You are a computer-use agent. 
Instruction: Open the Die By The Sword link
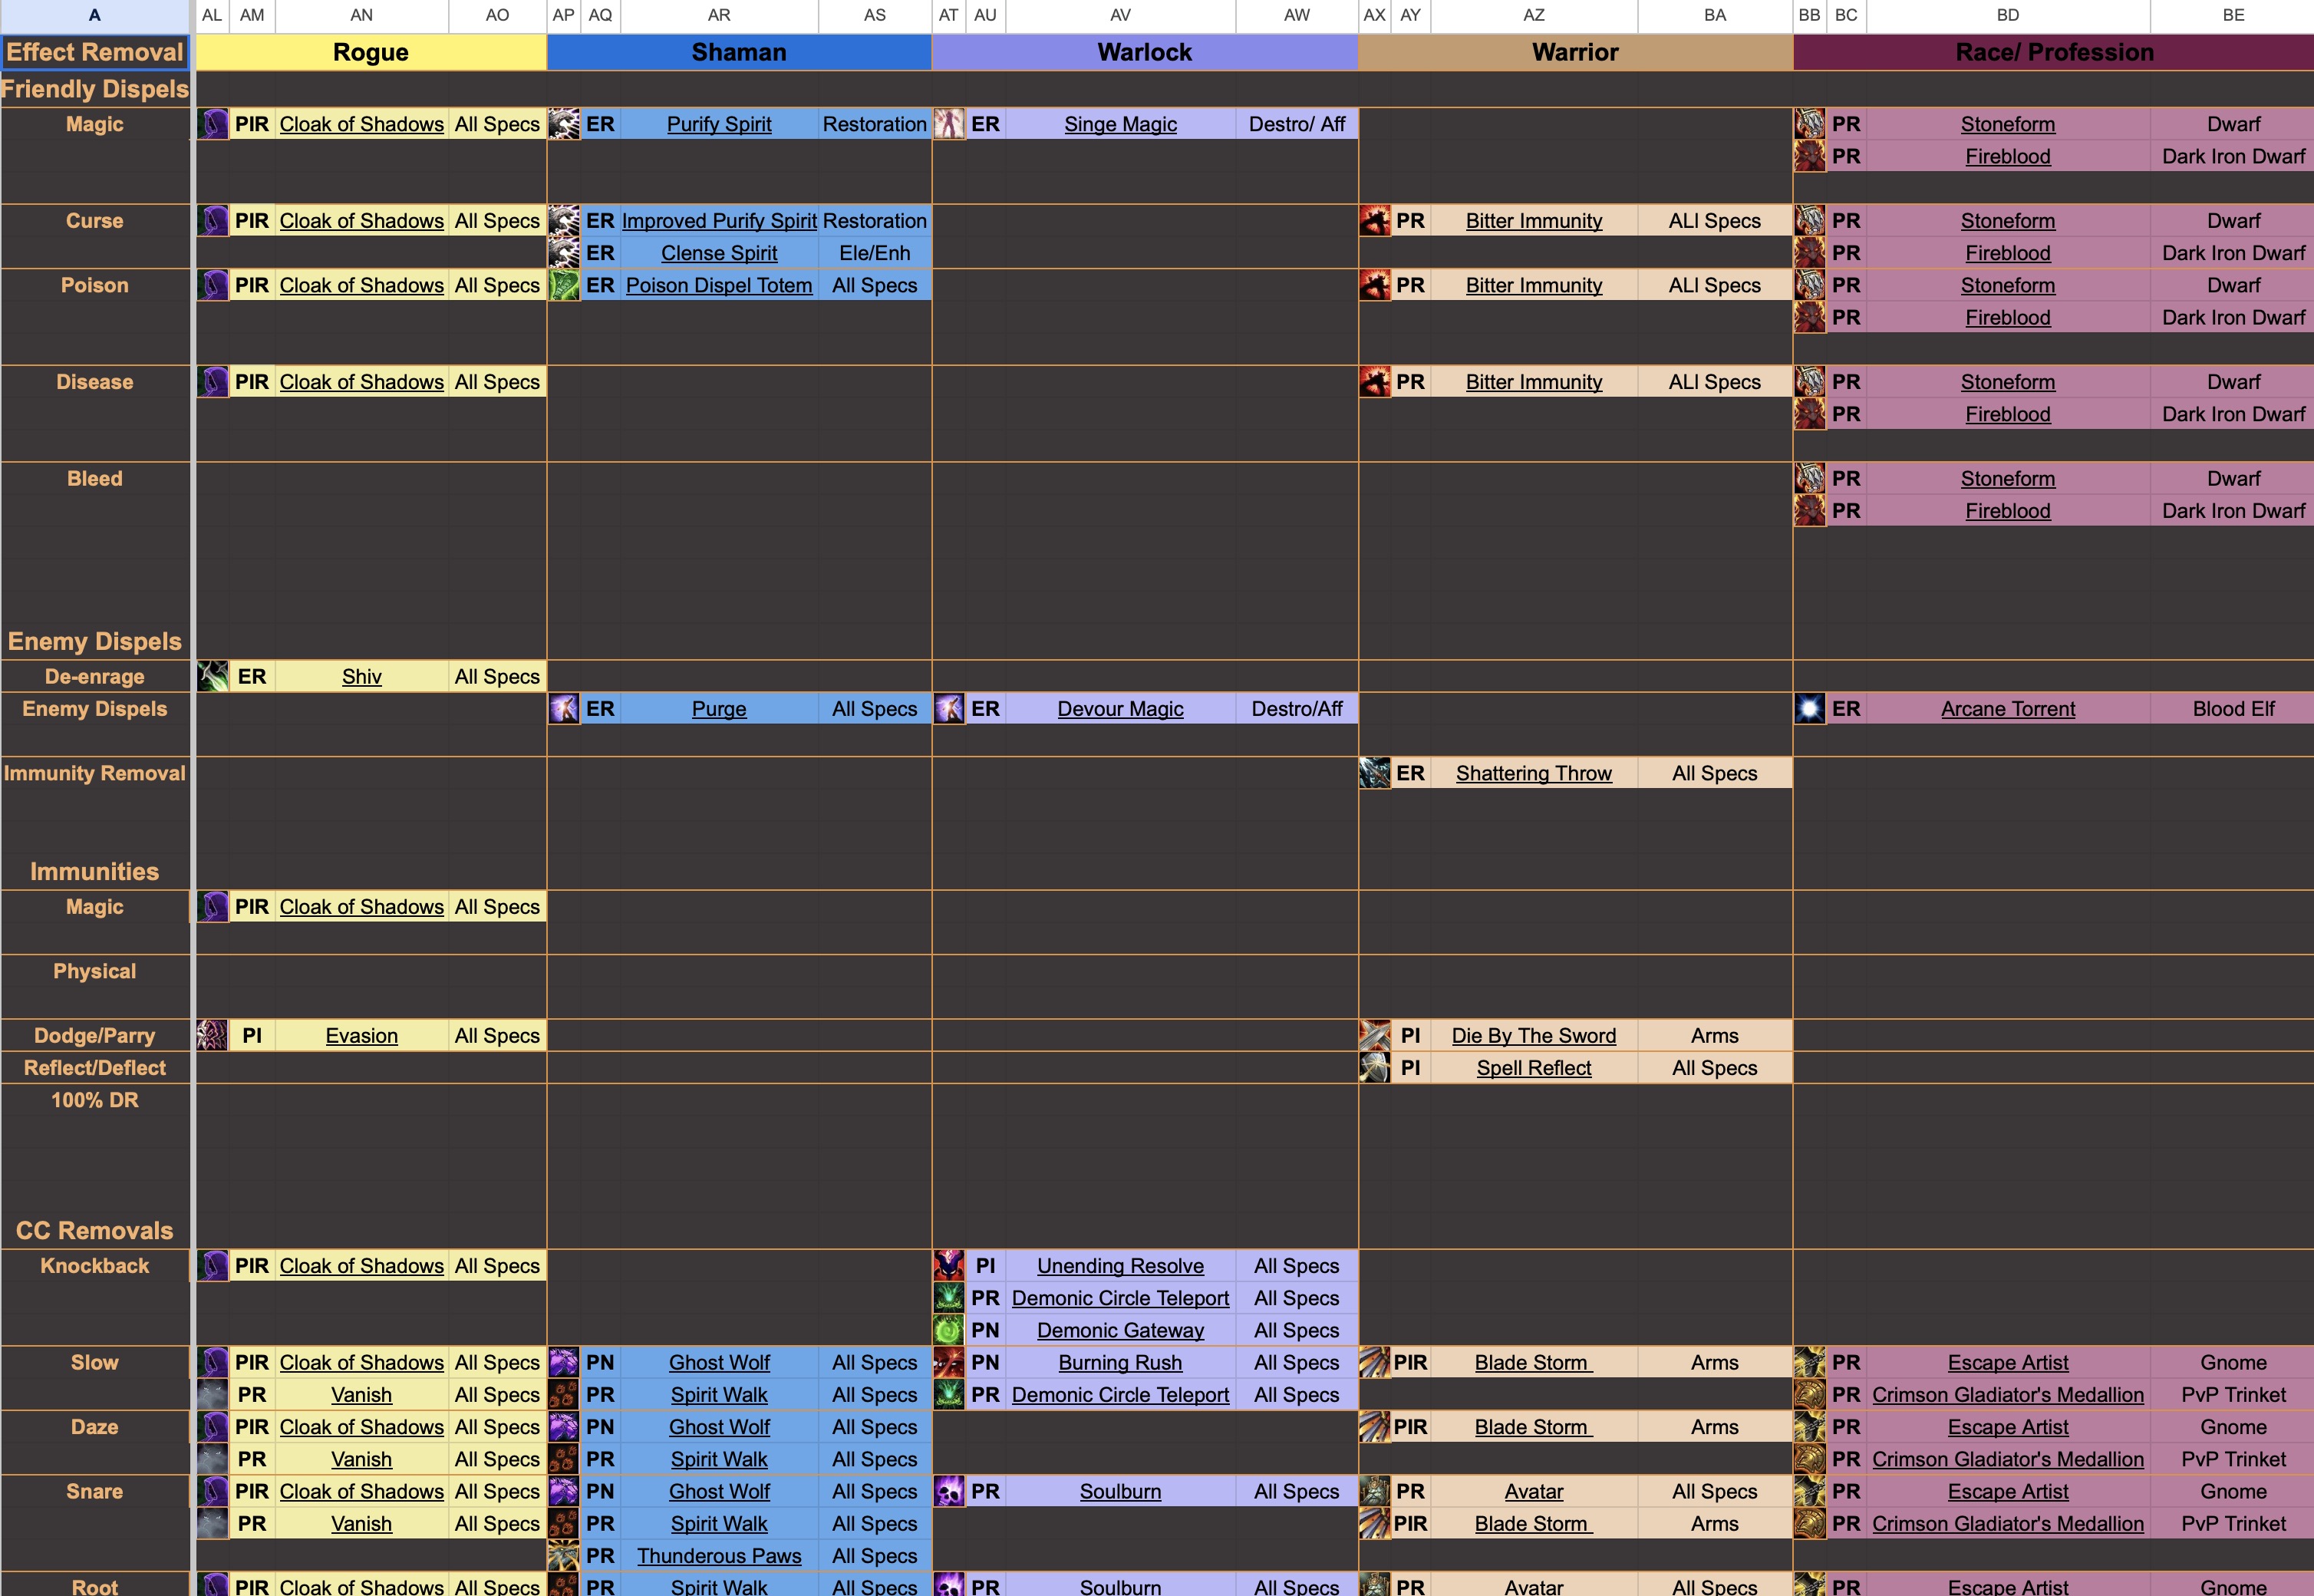coord(1534,1035)
